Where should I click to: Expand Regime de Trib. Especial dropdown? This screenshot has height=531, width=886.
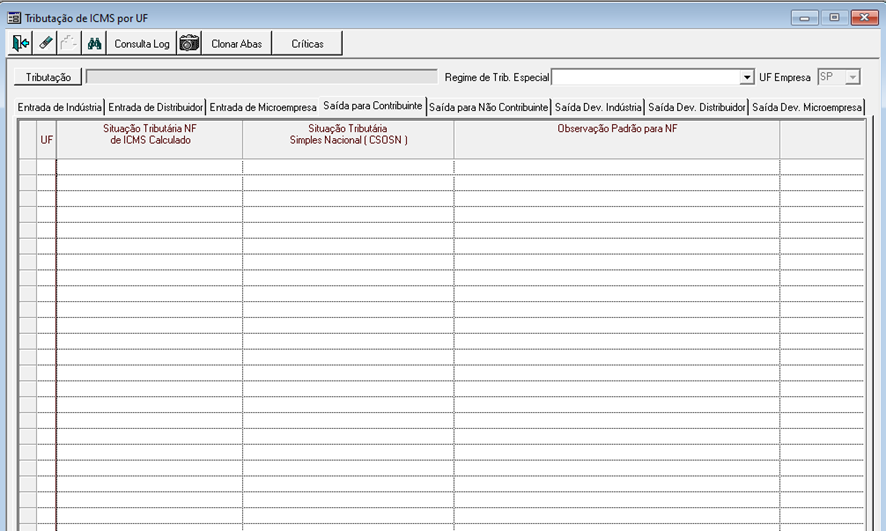tap(746, 77)
